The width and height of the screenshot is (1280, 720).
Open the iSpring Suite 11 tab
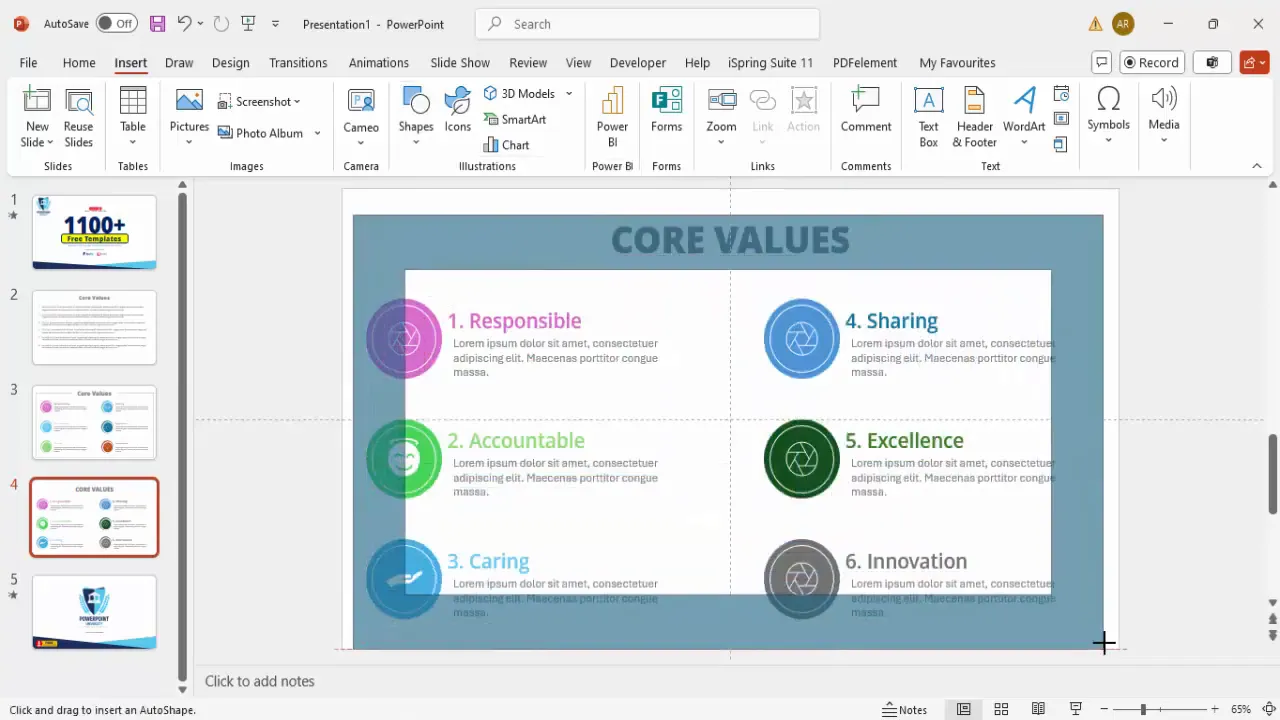[x=770, y=62]
